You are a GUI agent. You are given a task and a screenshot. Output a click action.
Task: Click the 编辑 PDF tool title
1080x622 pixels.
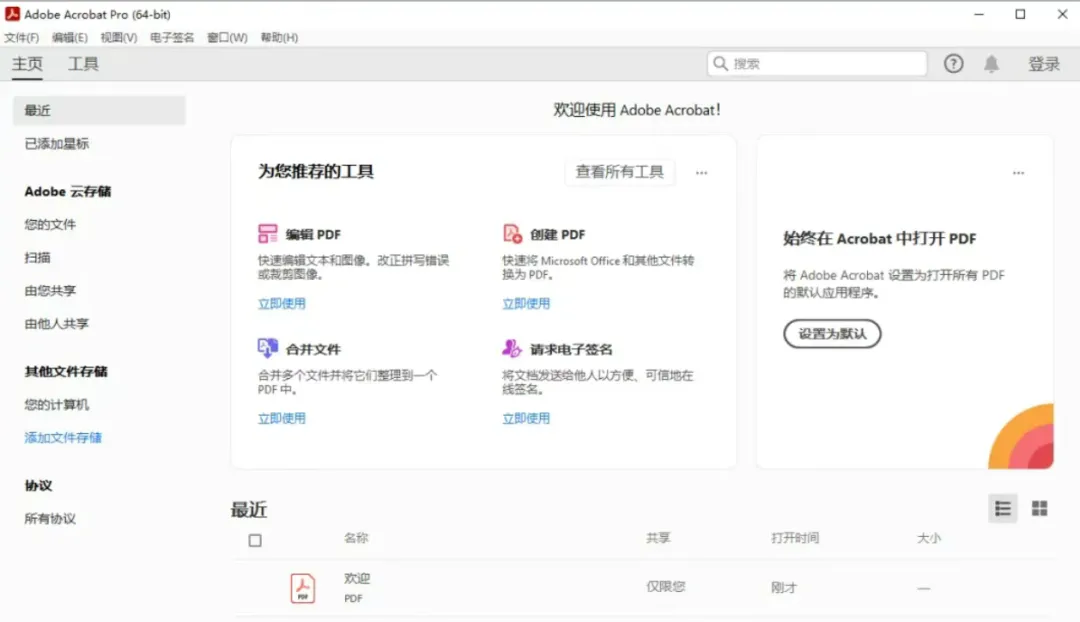[313, 235]
